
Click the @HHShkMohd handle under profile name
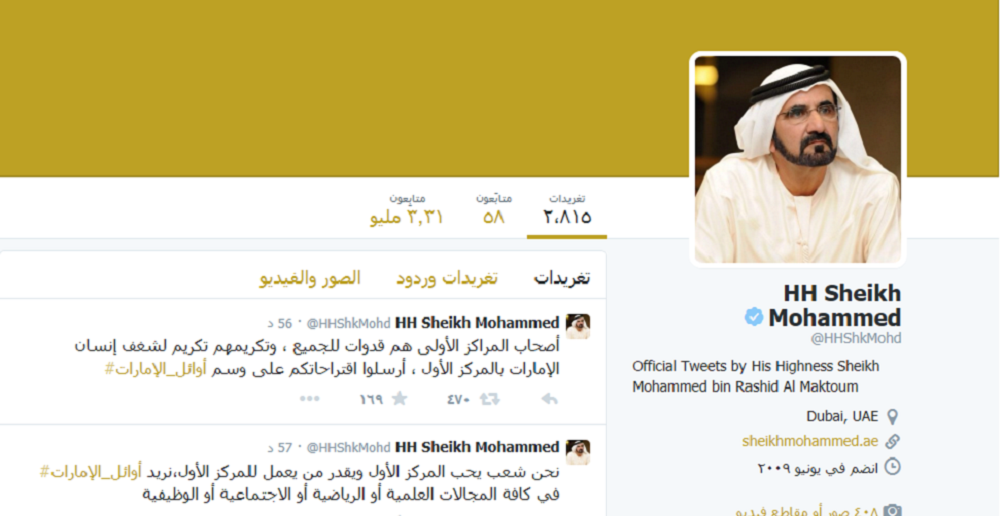pyautogui.click(x=856, y=339)
